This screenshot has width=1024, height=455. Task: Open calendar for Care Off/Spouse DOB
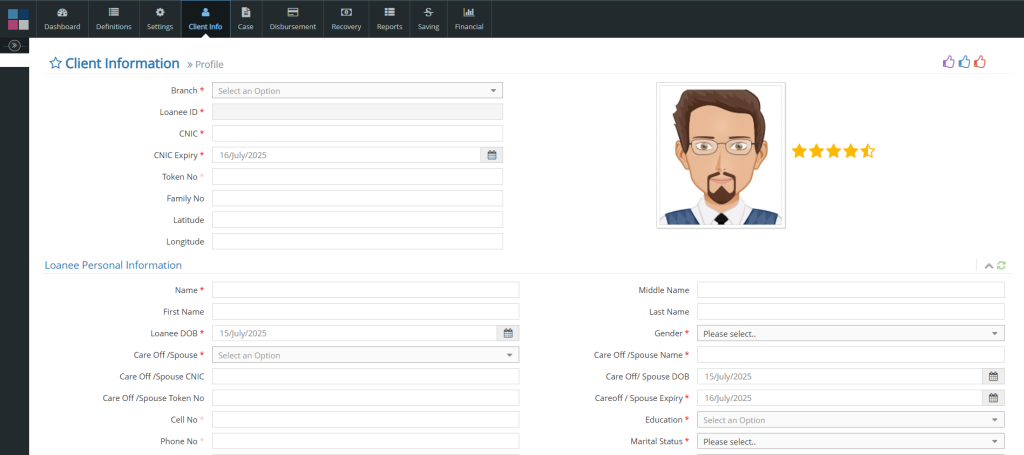[993, 376]
